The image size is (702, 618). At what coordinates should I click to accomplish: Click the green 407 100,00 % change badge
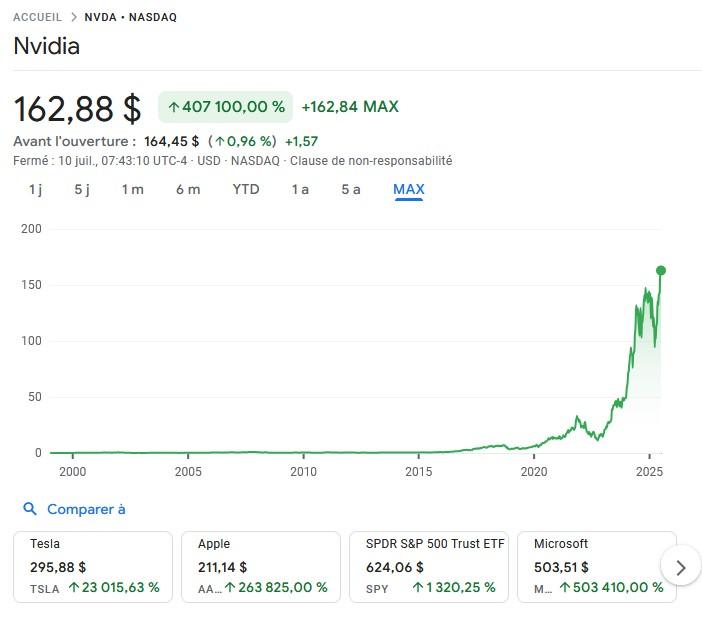(225, 107)
